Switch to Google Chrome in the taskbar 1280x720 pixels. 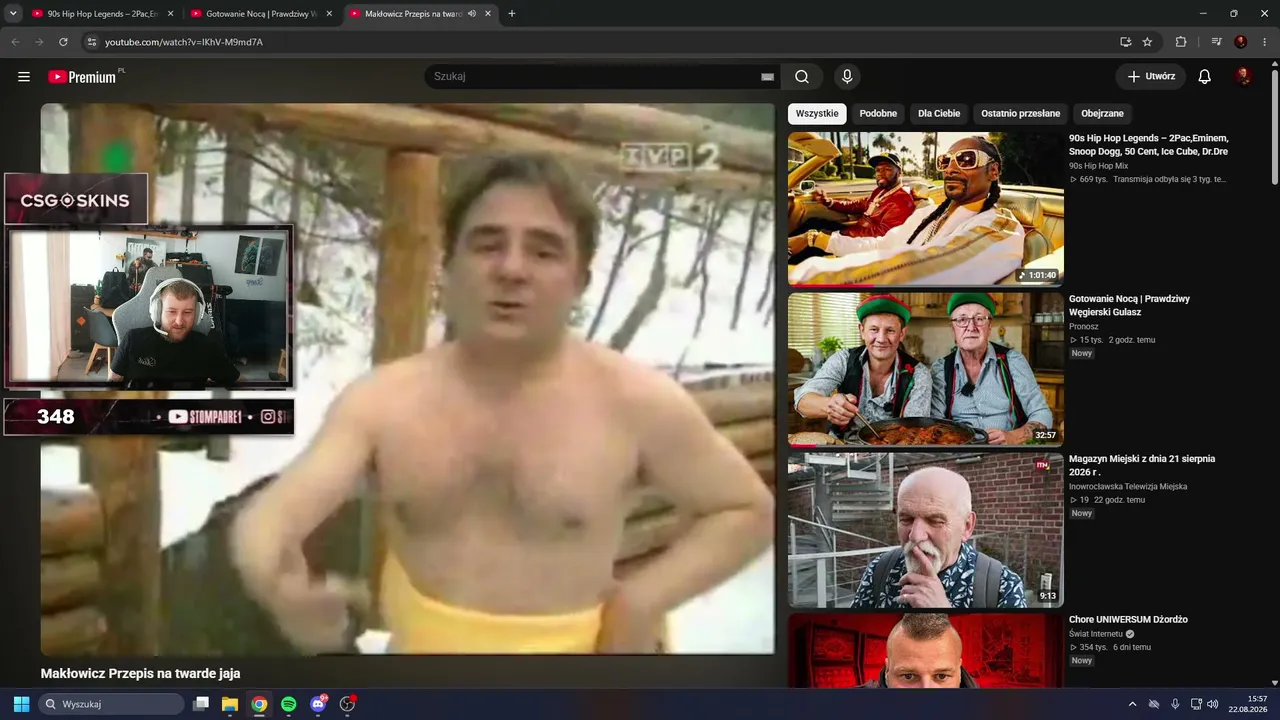pyautogui.click(x=259, y=704)
